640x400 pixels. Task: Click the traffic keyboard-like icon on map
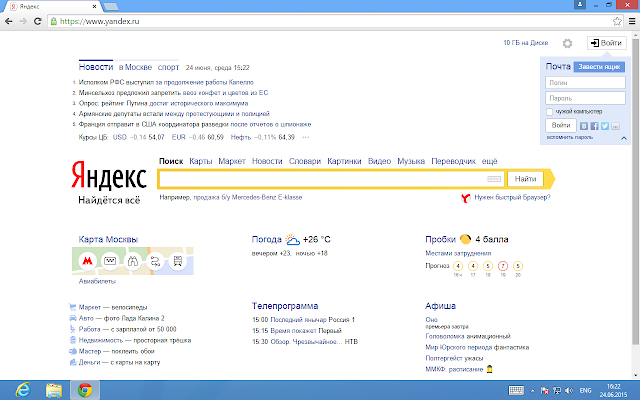pos(110,261)
